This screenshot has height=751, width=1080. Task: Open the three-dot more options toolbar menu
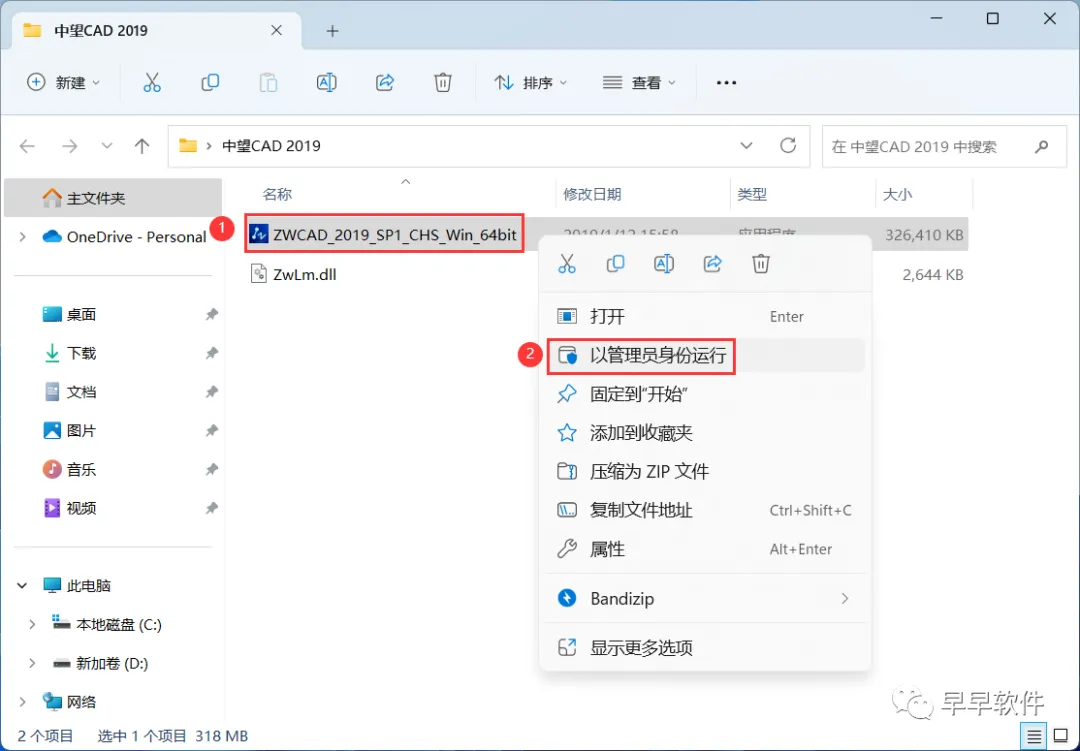tap(727, 83)
